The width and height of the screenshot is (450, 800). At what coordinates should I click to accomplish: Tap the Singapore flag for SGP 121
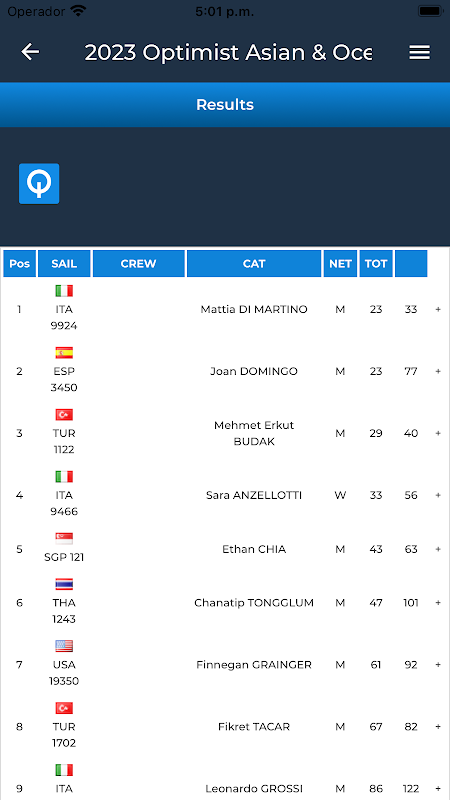[64, 538]
